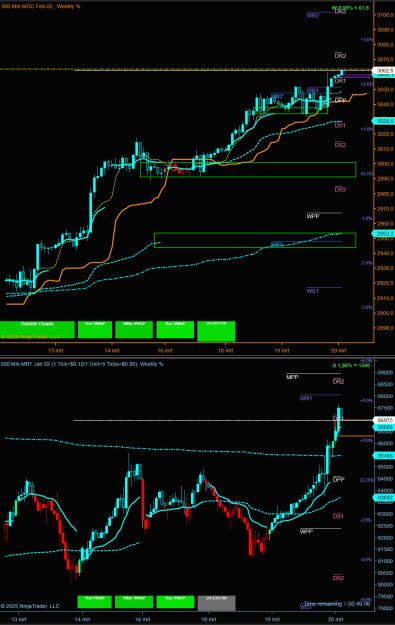Screen dimensions: 395x625
Task: Click the DS2 pivot label in MGC chart
Action: [x=340, y=145]
